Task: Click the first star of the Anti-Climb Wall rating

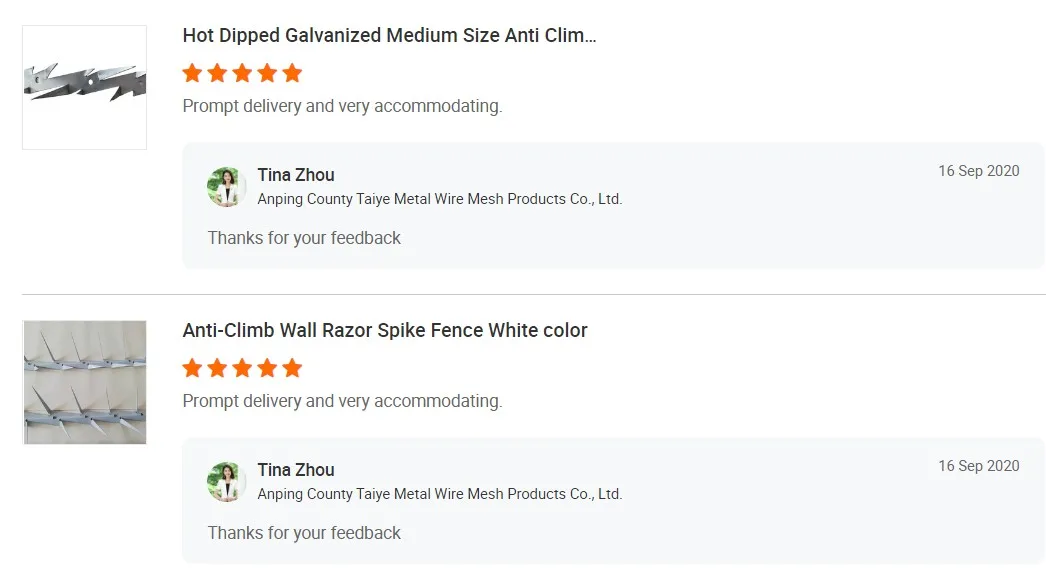Action: point(192,368)
